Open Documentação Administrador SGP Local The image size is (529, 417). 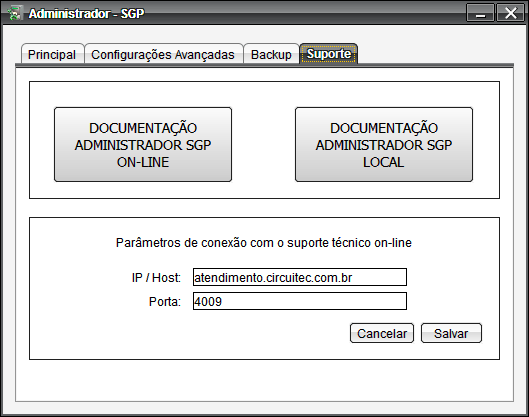coord(384,145)
